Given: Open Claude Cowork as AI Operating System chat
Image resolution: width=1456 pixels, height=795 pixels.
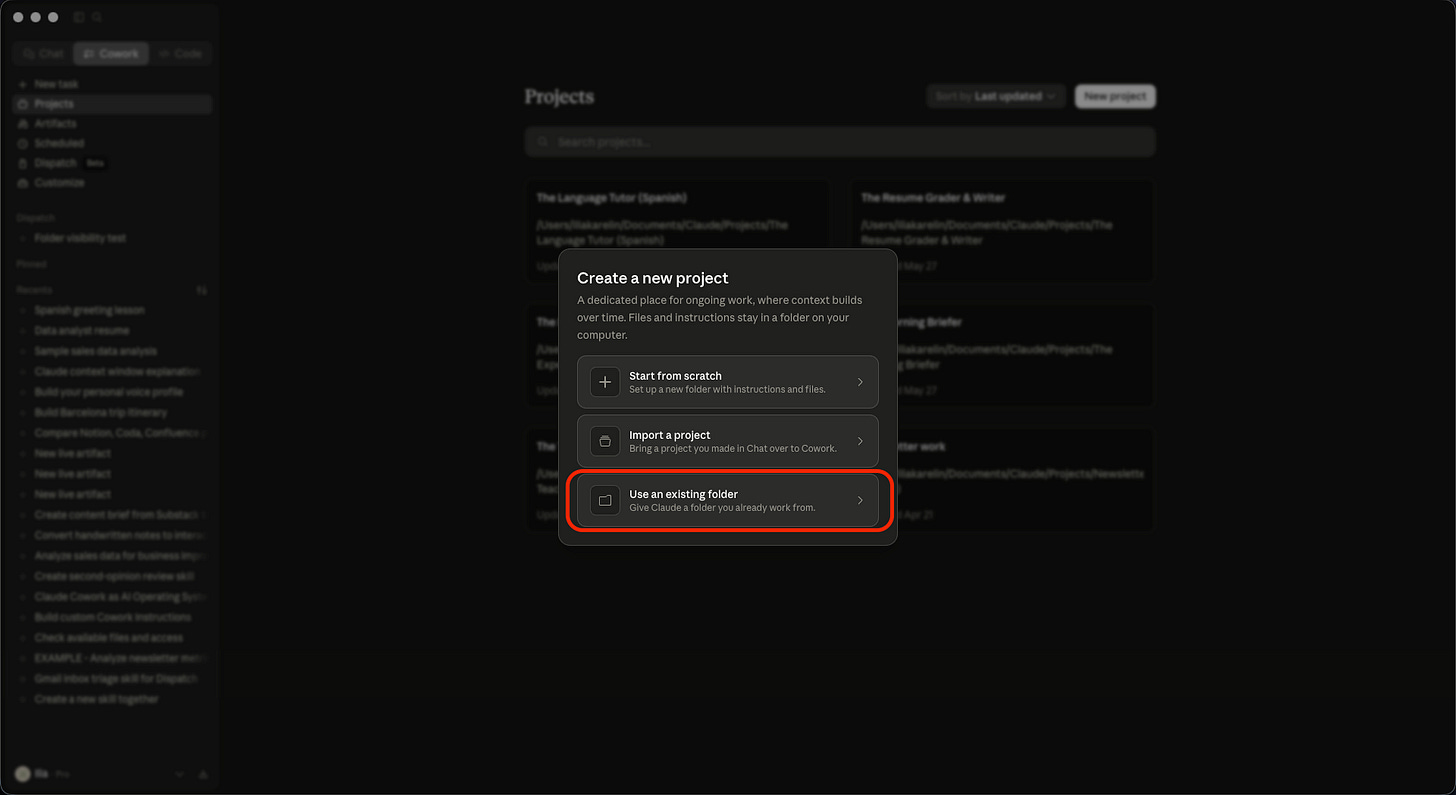Looking at the screenshot, I should 112,597.
